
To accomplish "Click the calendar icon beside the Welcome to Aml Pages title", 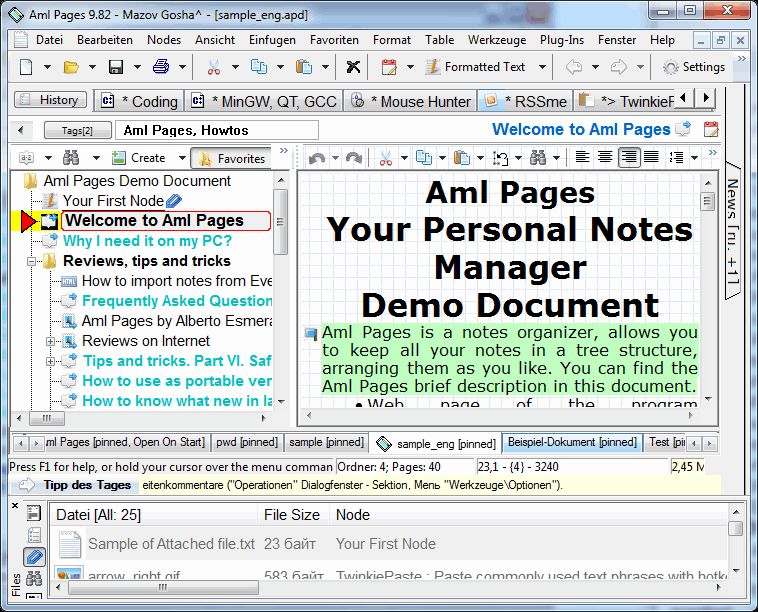I will point(711,129).
